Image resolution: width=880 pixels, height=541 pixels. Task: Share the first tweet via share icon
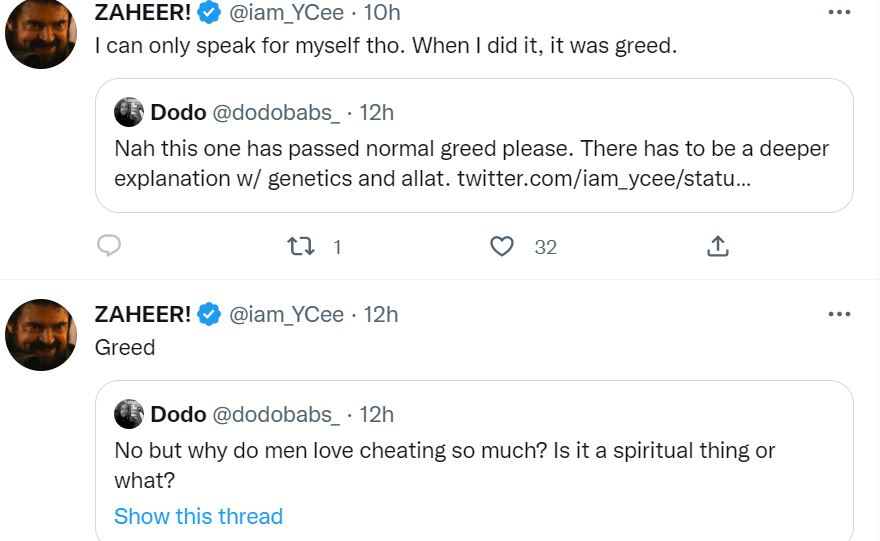click(717, 246)
